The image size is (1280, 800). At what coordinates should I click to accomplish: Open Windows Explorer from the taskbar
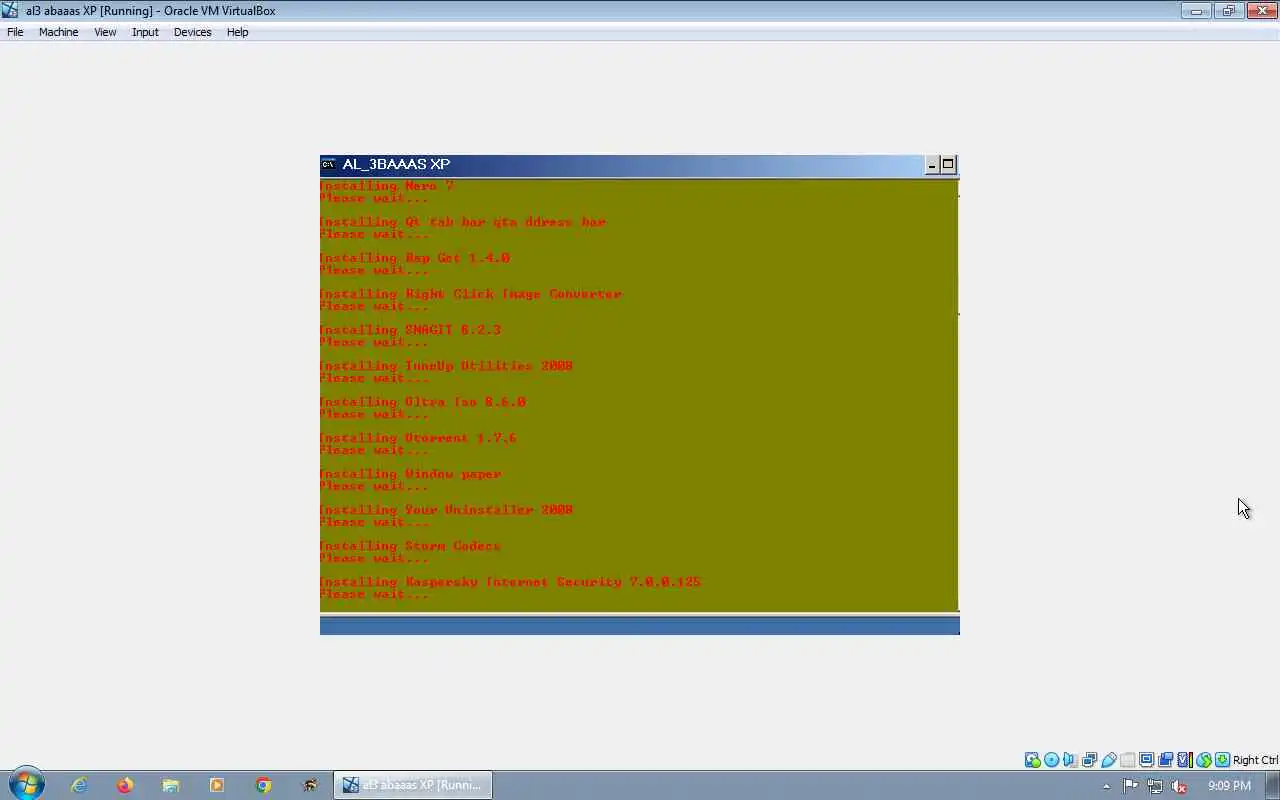click(x=171, y=785)
